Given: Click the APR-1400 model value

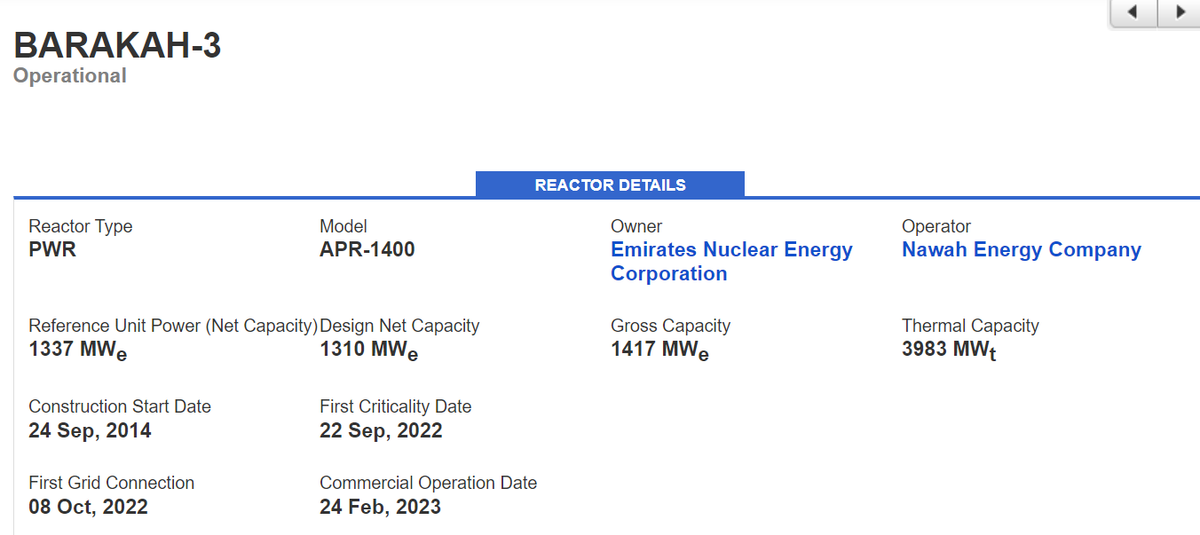Looking at the screenshot, I should (367, 250).
